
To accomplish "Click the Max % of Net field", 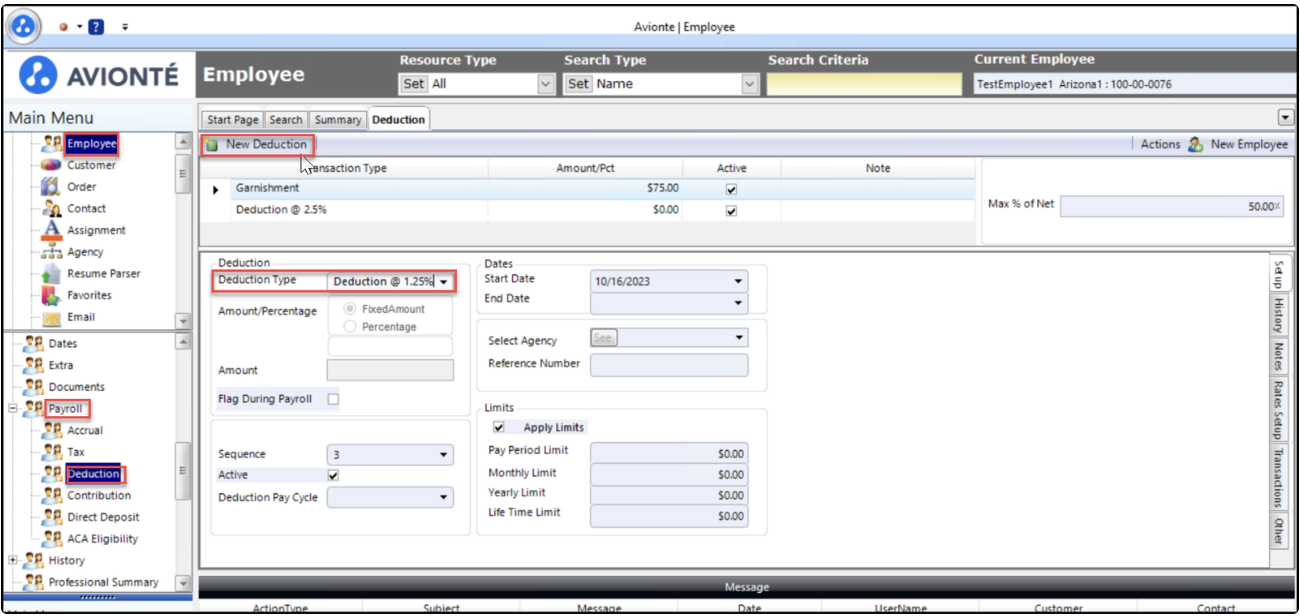I will (1172, 206).
